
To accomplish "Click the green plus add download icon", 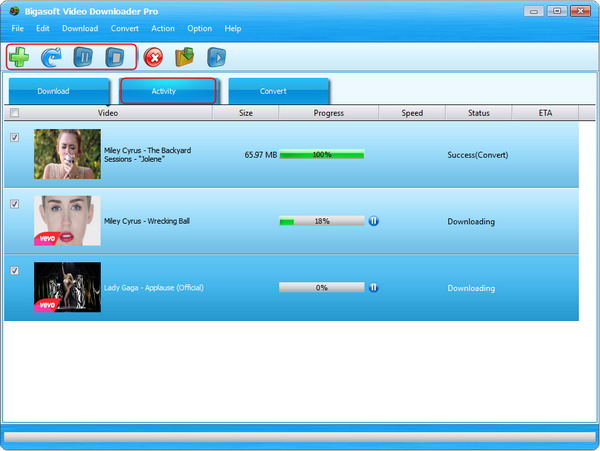I will tap(19, 57).
